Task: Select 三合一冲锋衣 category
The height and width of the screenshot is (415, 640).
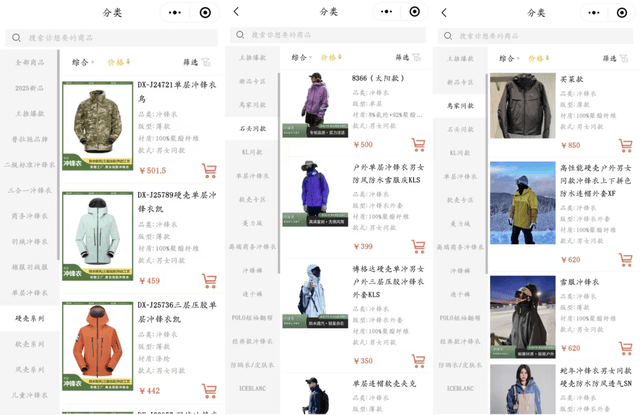Action: click(29, 191)
